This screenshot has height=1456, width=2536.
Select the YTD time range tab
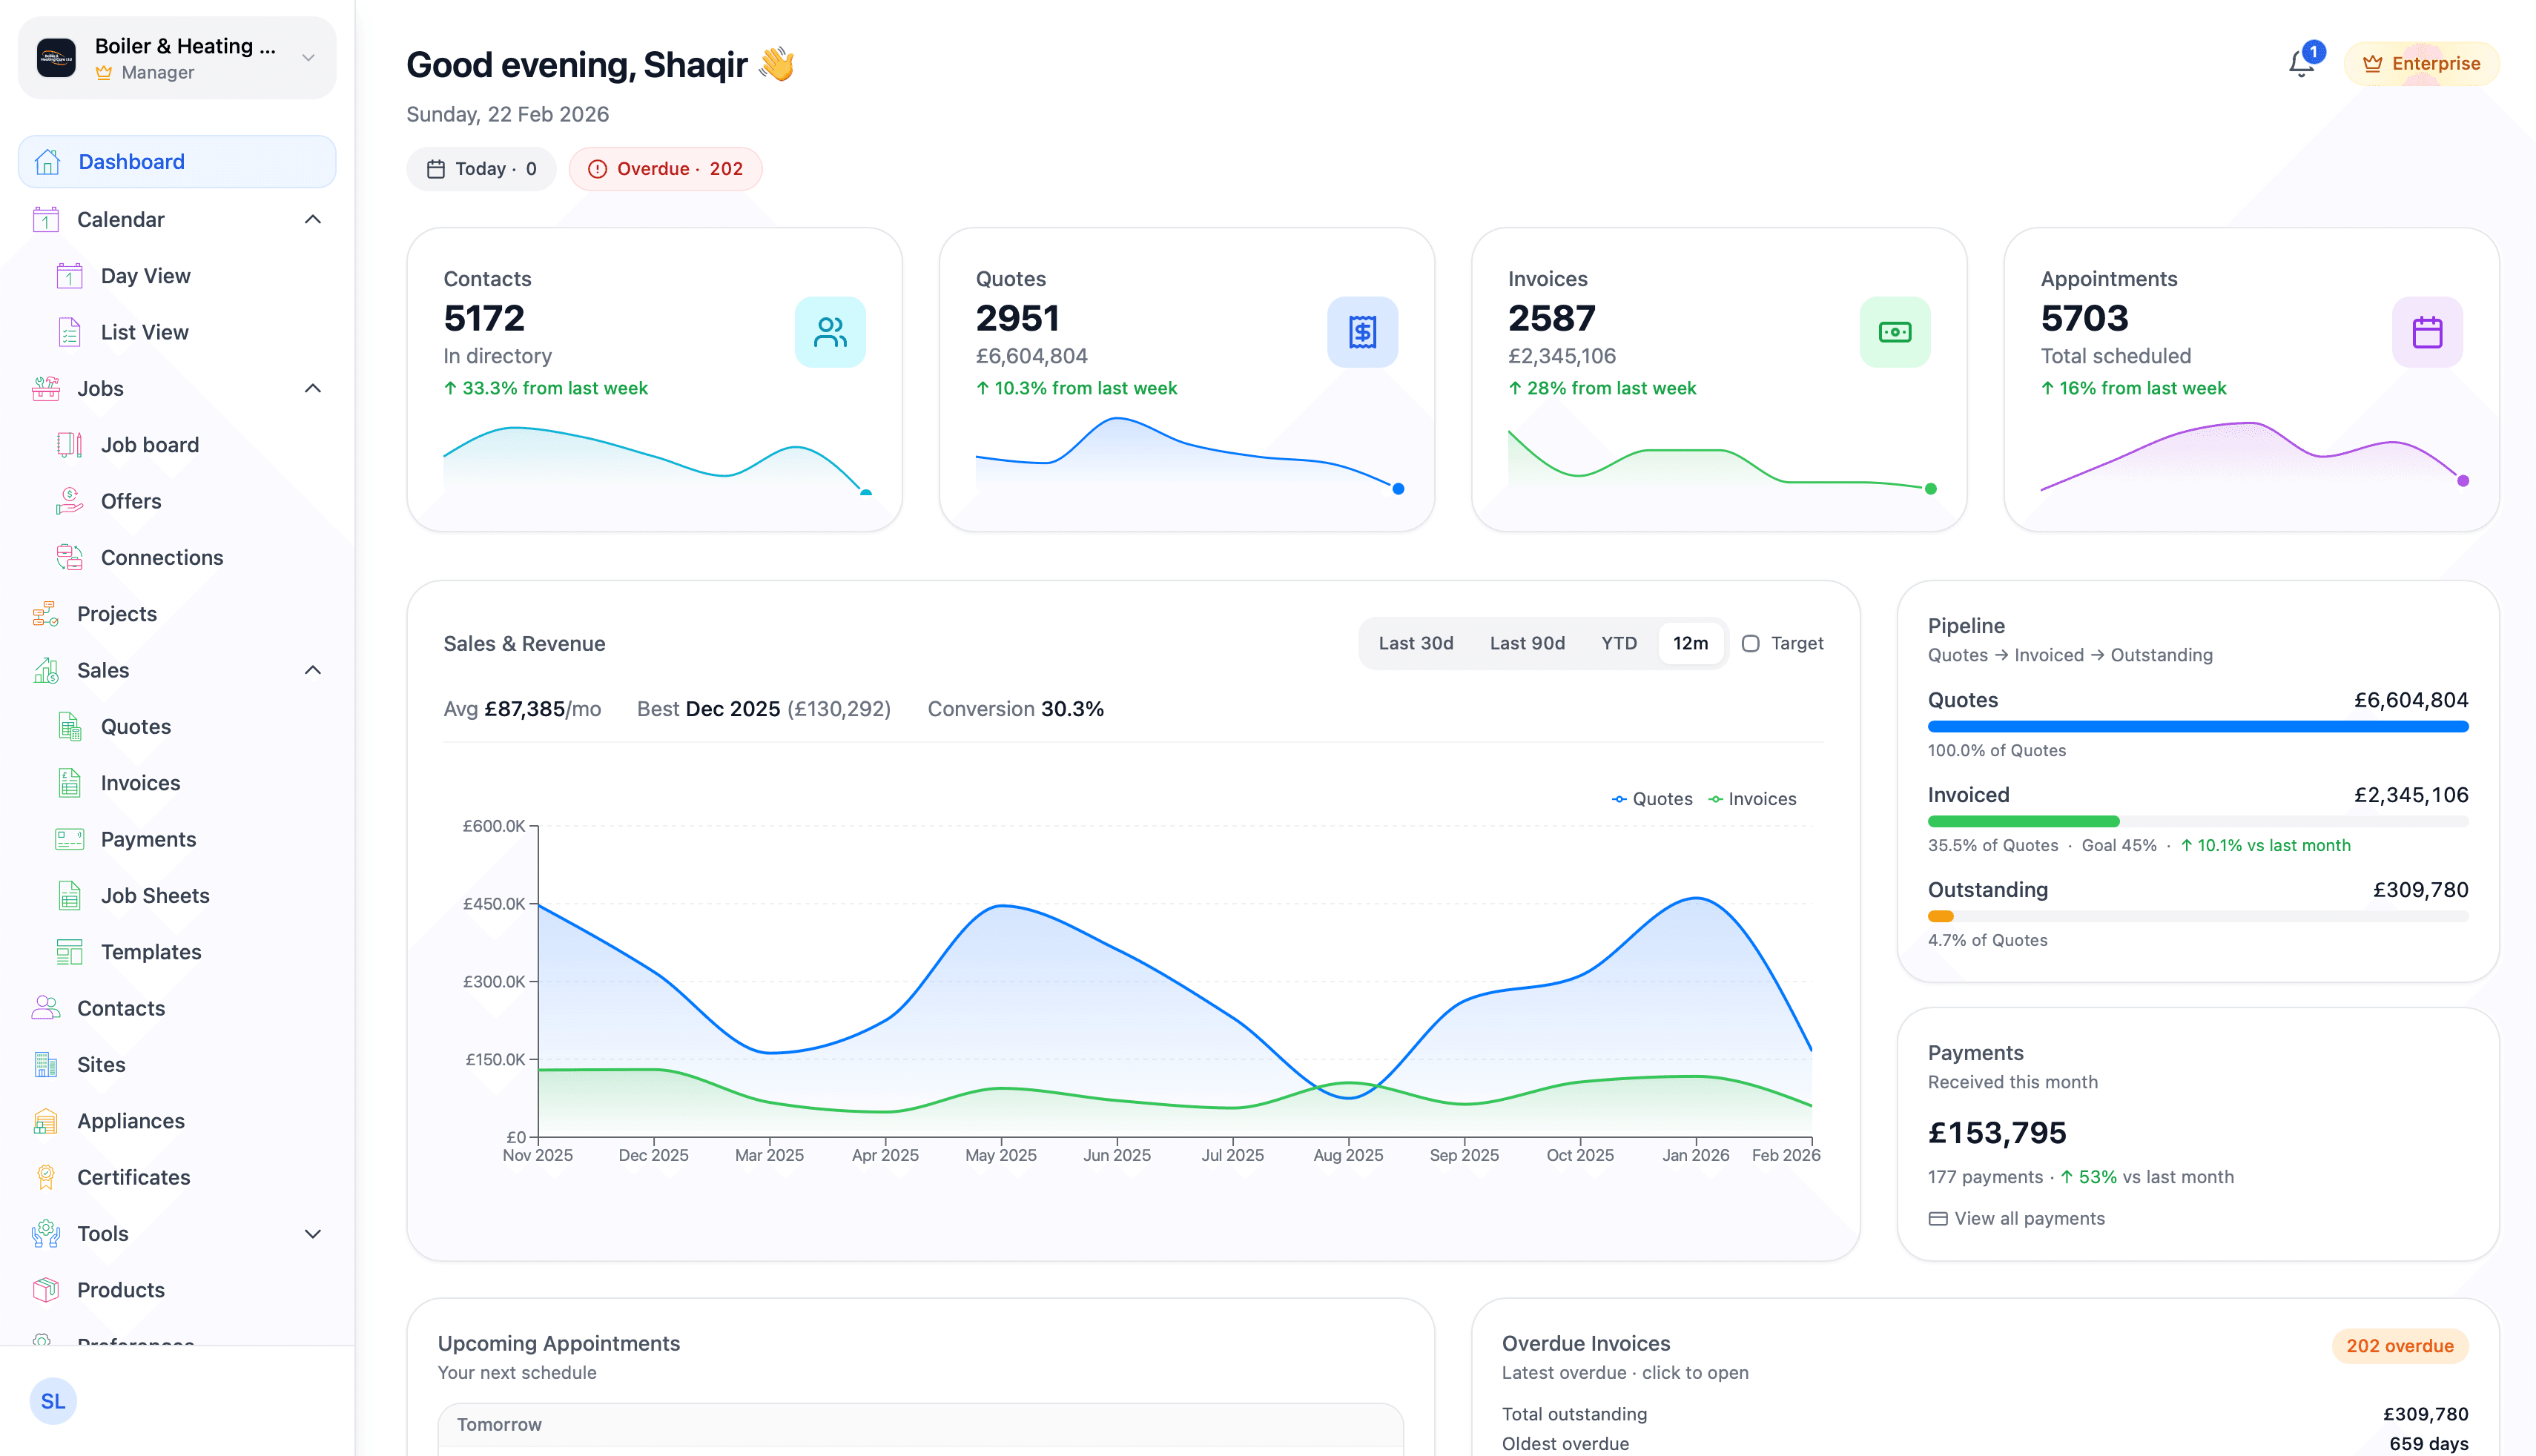(x=1617, y=643)
